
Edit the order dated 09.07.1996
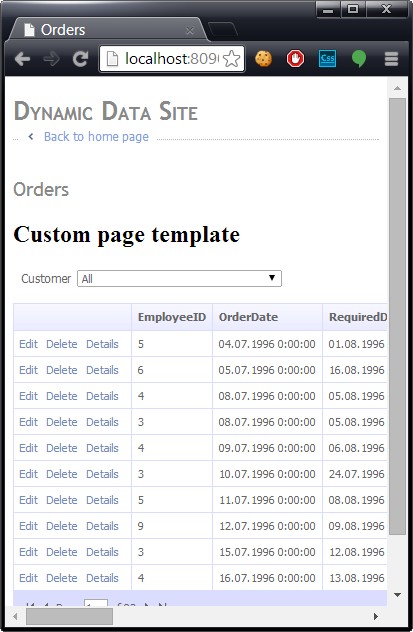pos(29,448)
